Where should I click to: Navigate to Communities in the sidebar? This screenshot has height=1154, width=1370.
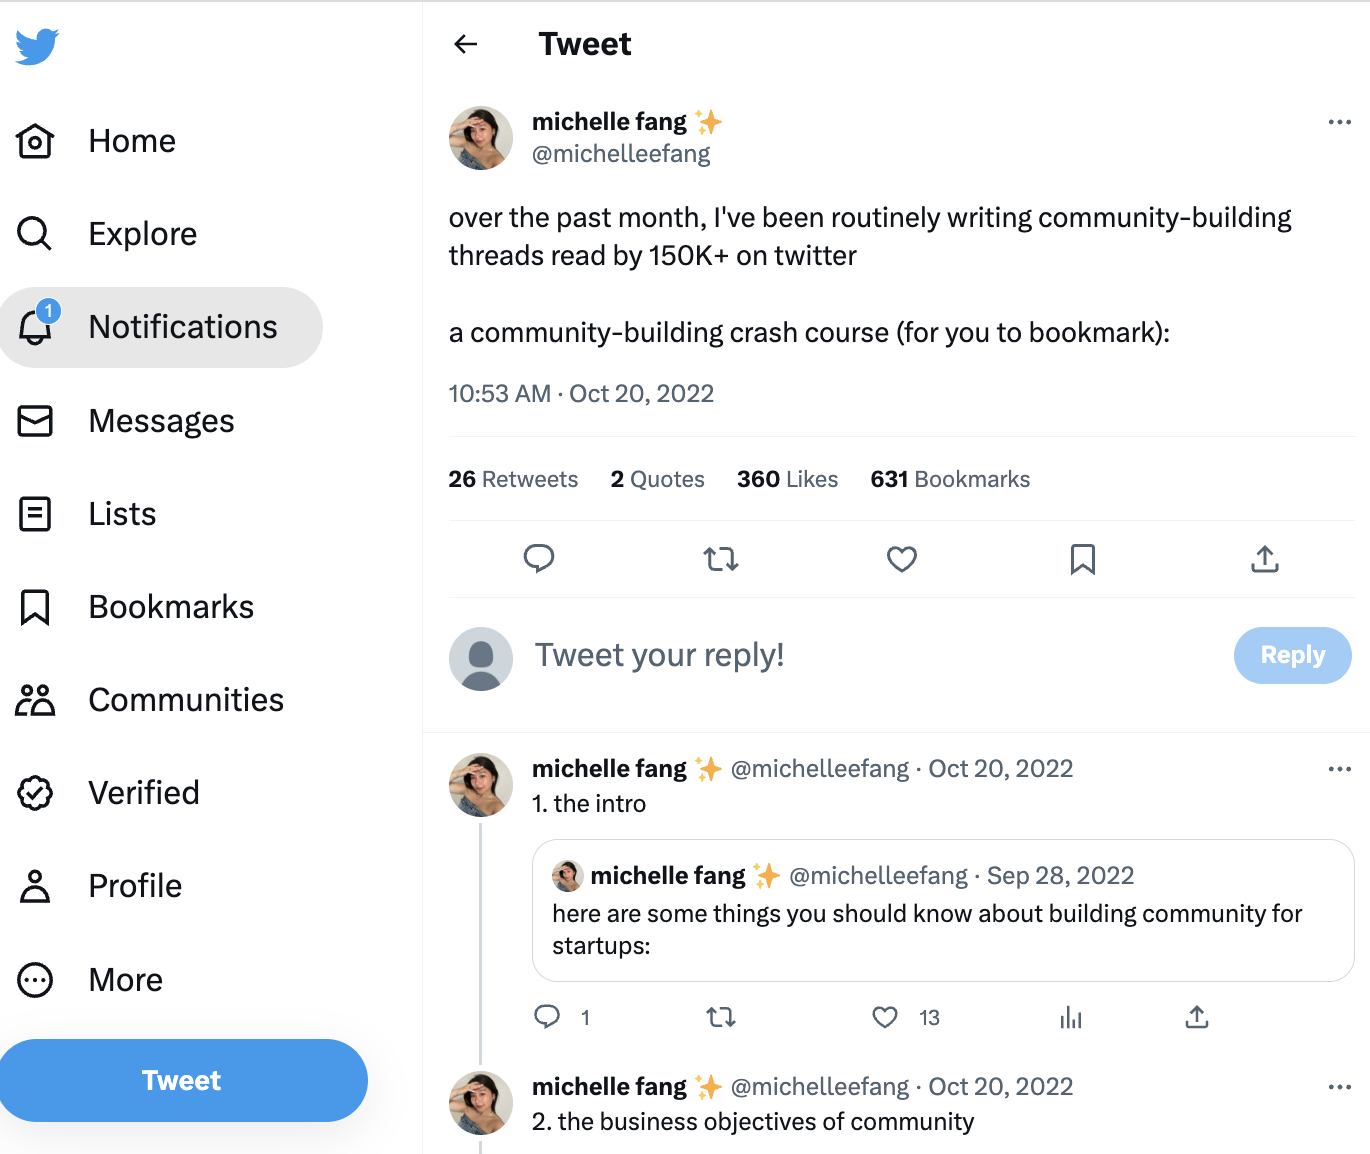pyautogui.click(x=150, y=700)
